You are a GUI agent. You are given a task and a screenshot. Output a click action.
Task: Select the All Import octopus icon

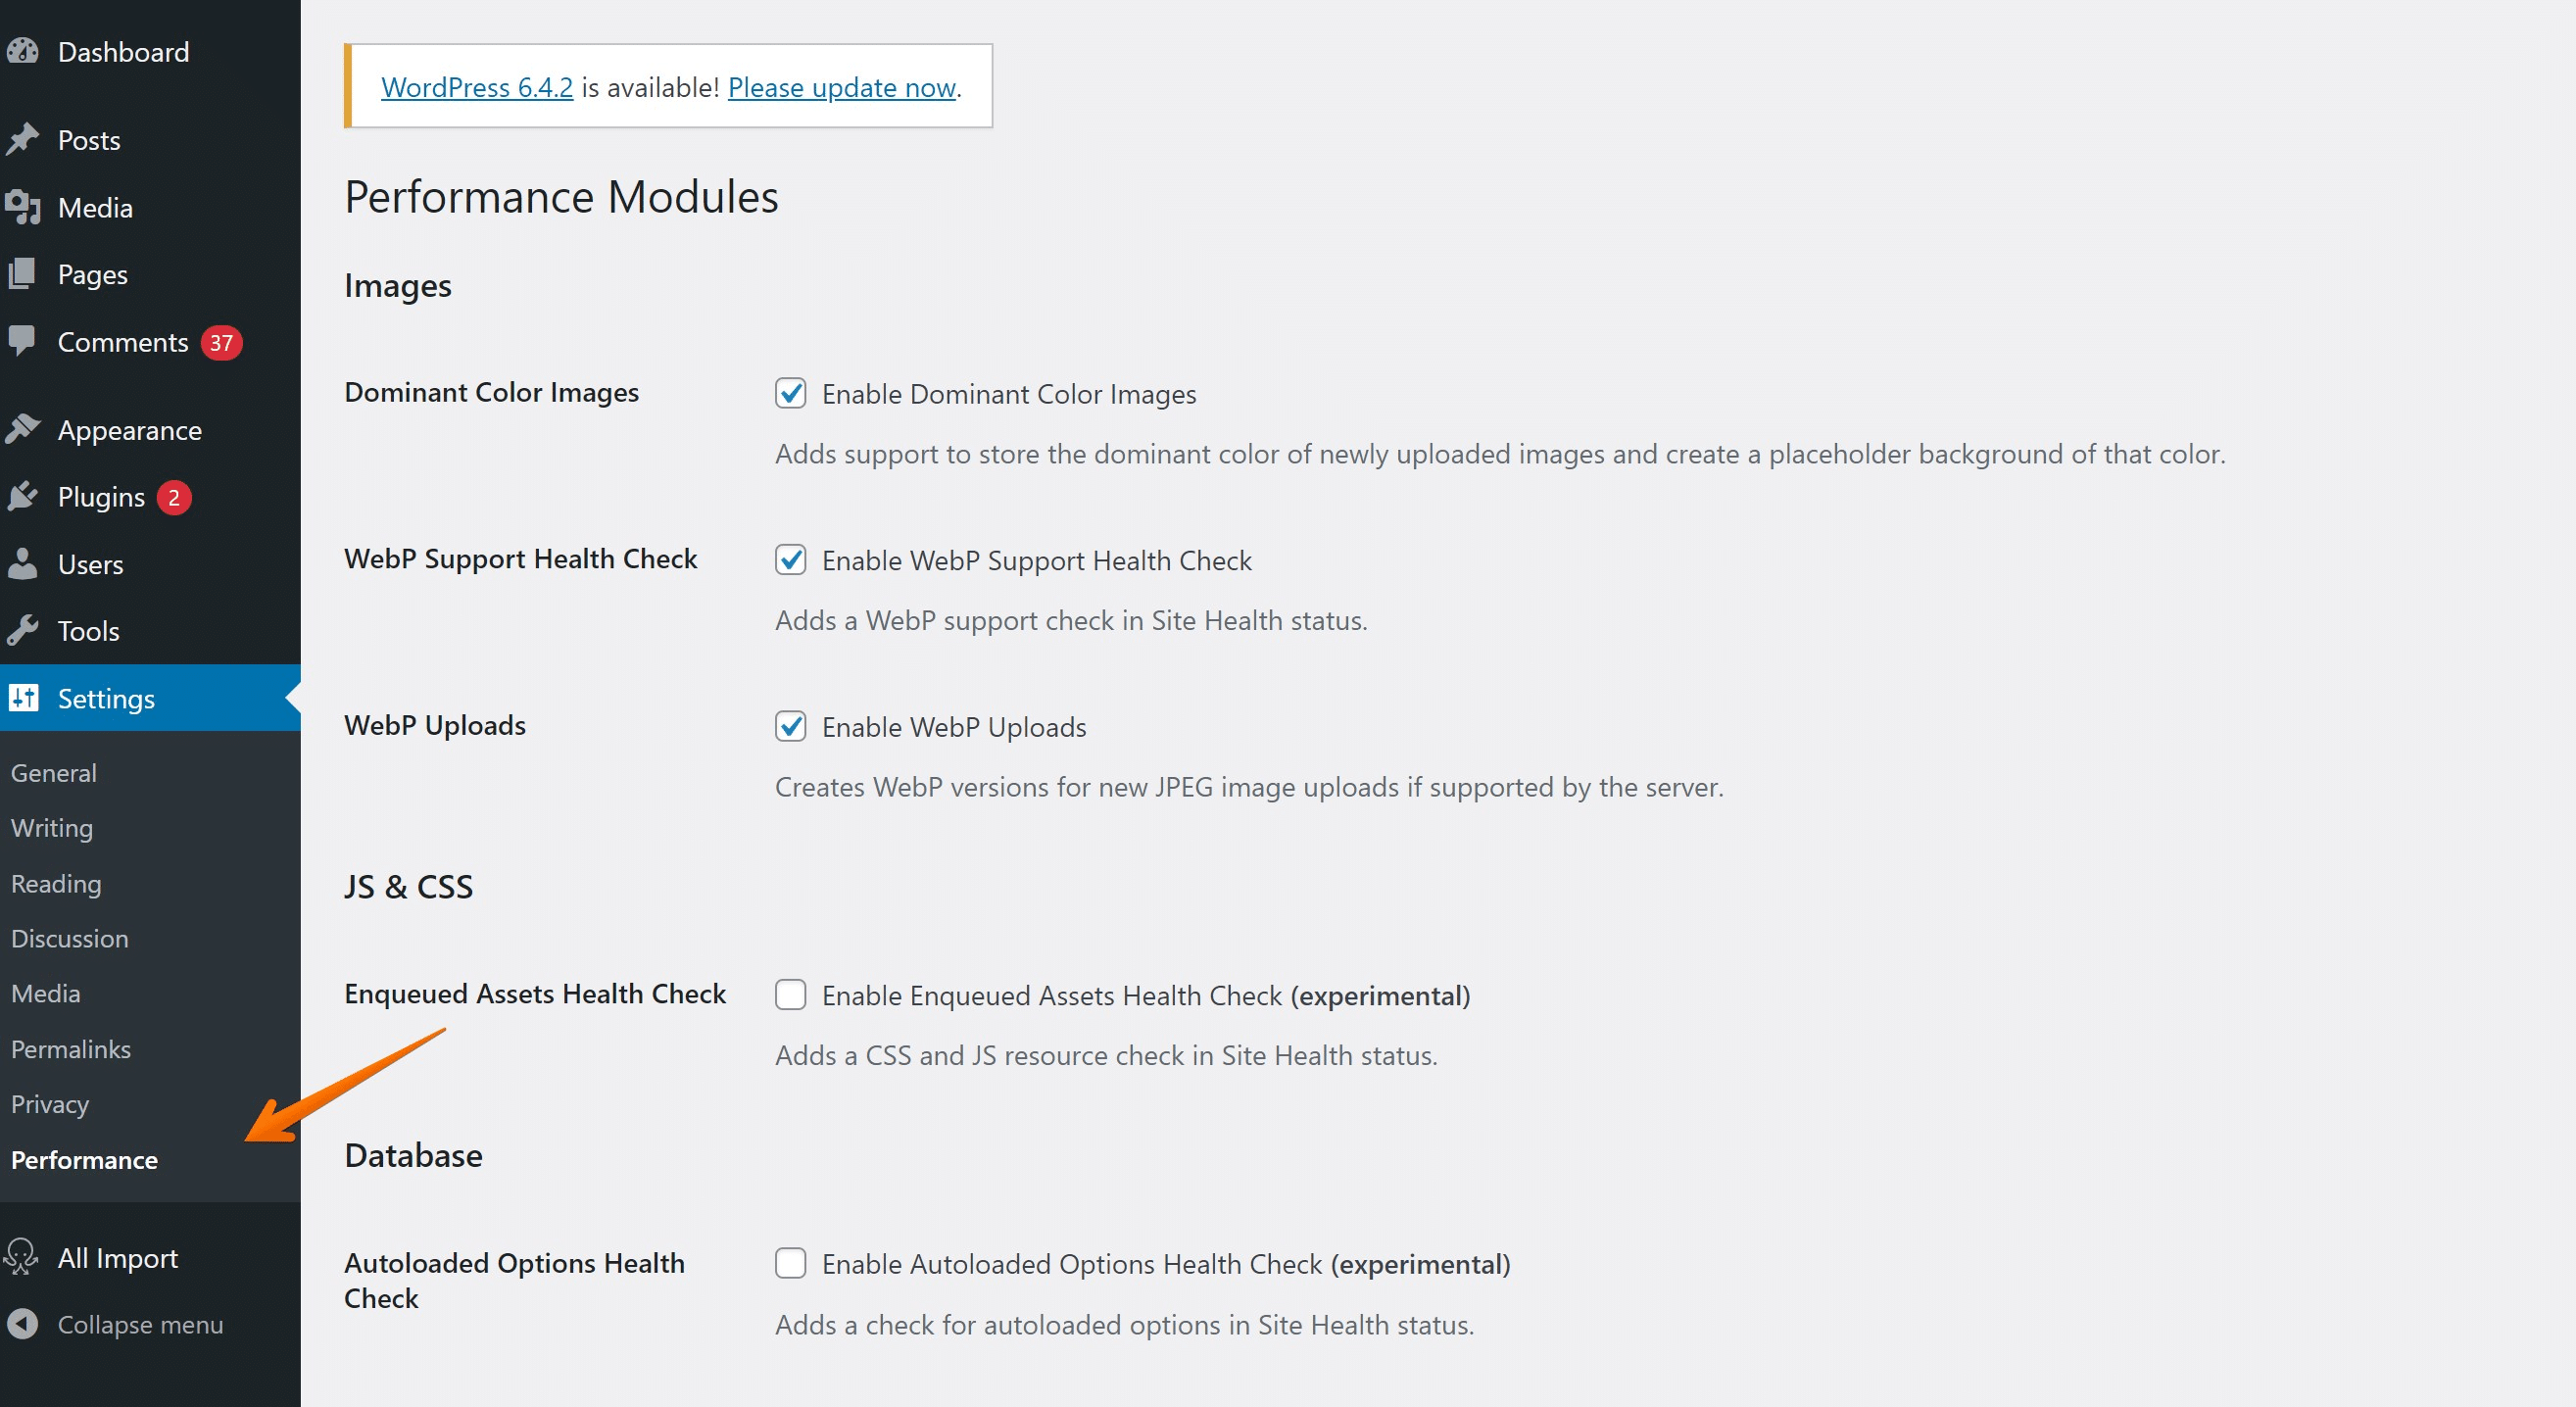24,1257
